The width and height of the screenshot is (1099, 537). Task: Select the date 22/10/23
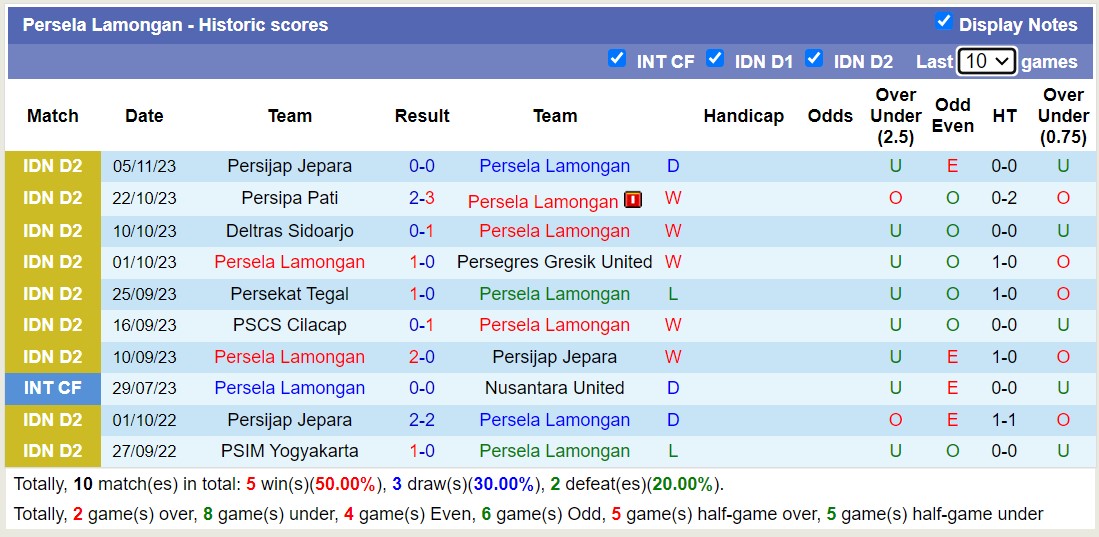tap(144, 198)
